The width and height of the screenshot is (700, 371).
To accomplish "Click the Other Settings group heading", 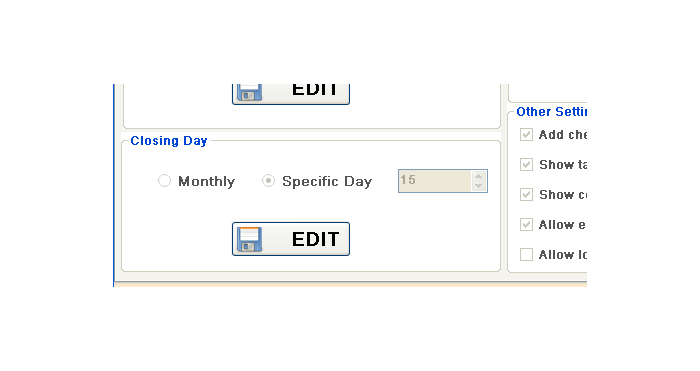I will click(551, 112).
